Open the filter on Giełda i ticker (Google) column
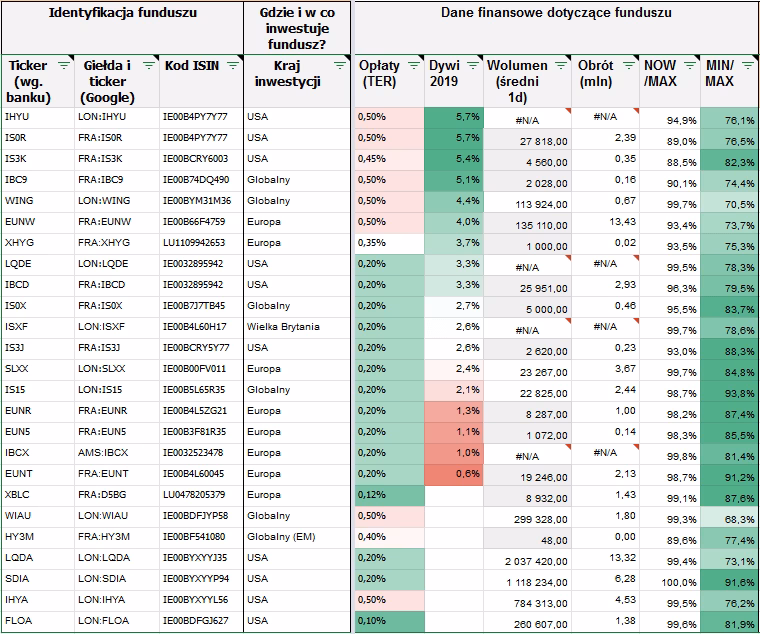 click(x=147, y=65)
